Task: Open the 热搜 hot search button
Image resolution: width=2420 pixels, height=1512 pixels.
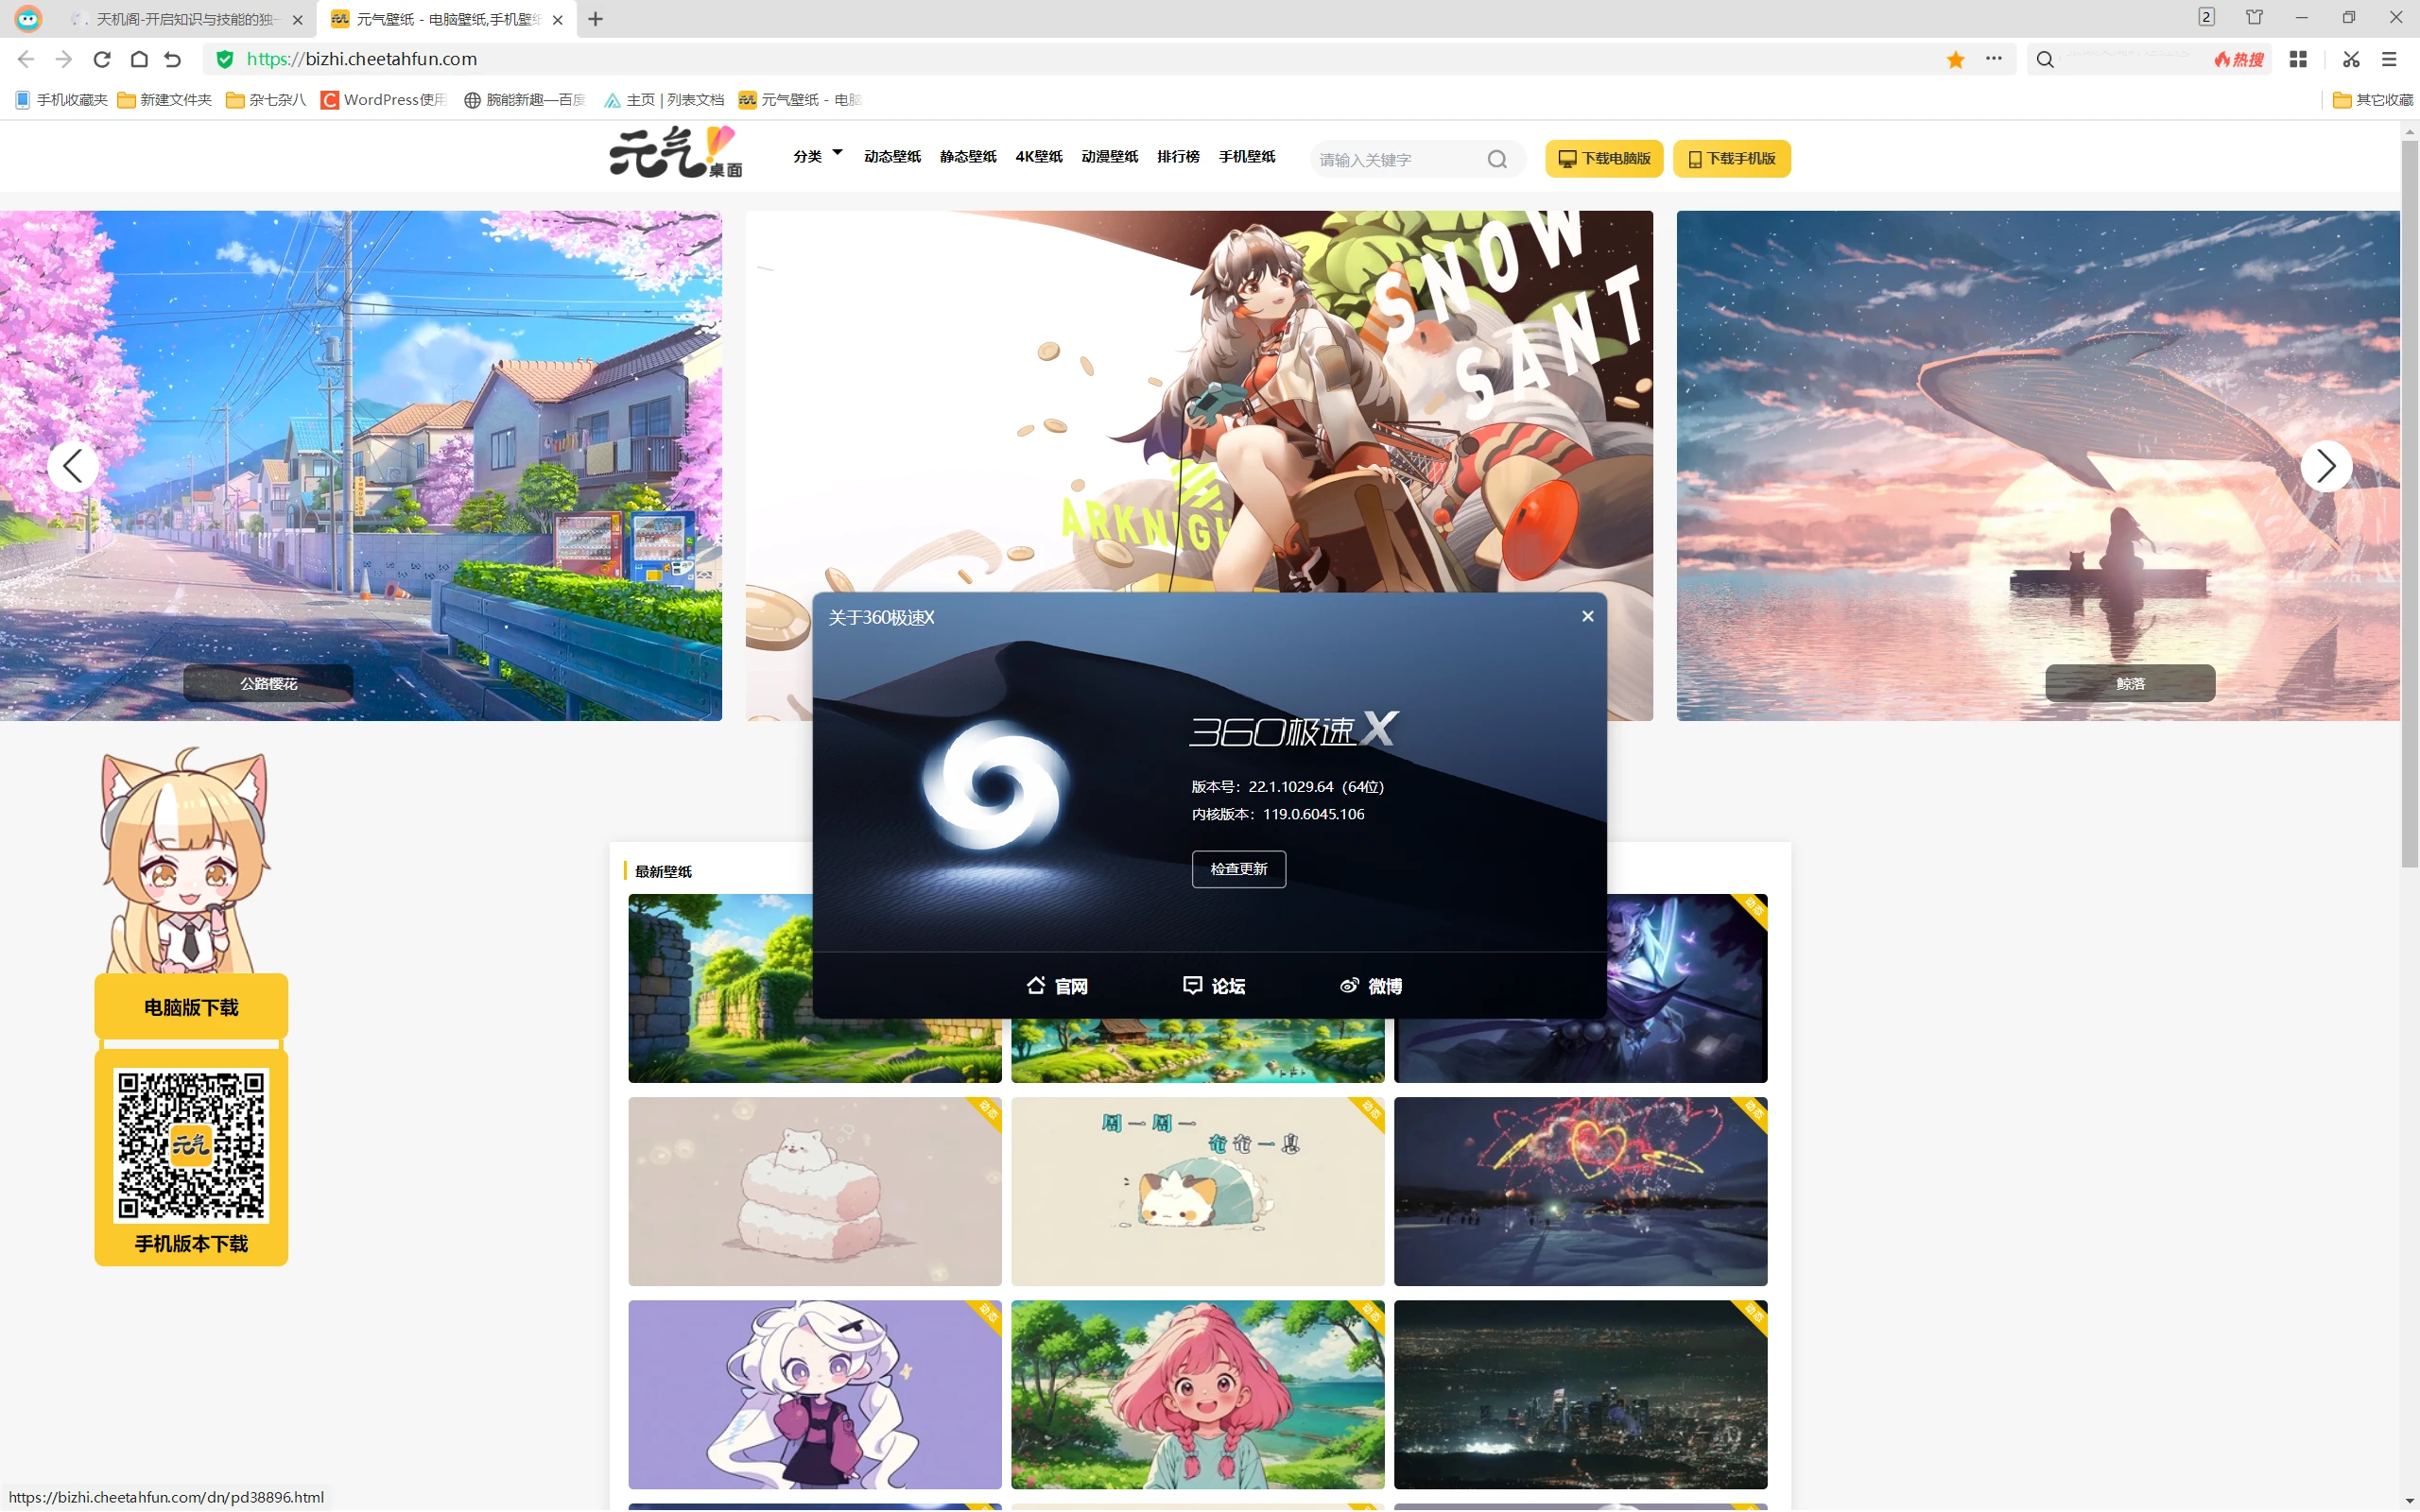Action: point(2239,59)
